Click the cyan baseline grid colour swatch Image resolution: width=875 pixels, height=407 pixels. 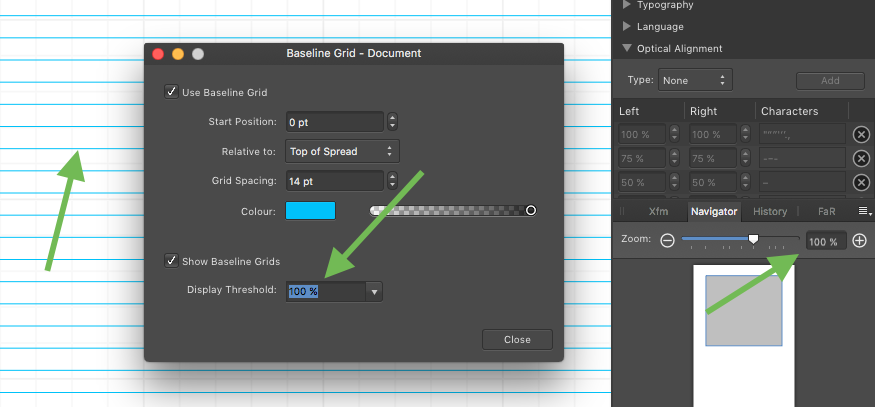pos(310,210)
